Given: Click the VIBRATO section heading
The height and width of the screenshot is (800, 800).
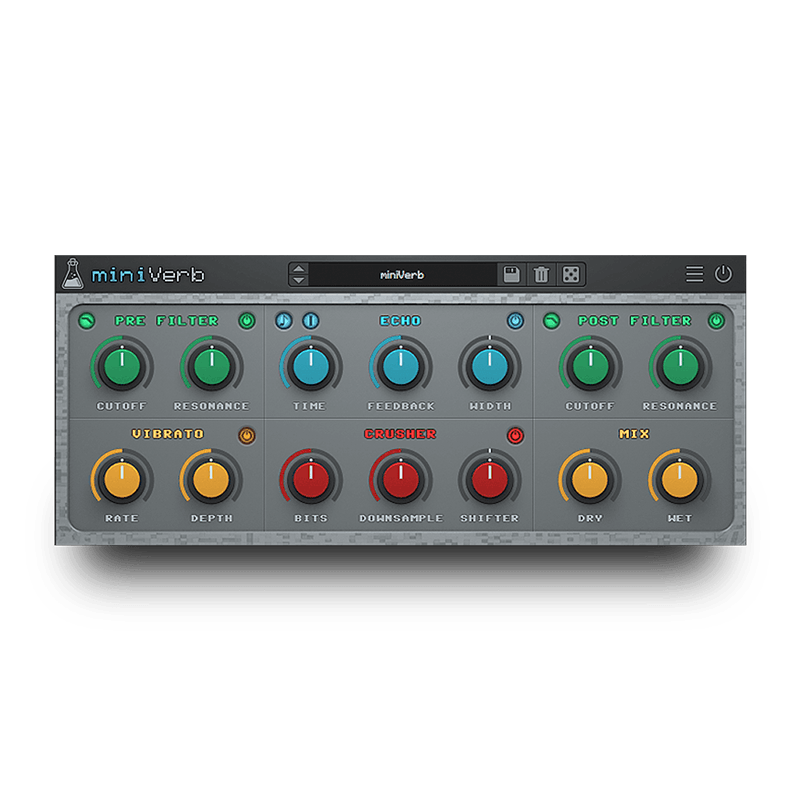Looking at the screenshot, I should point(168,434).
